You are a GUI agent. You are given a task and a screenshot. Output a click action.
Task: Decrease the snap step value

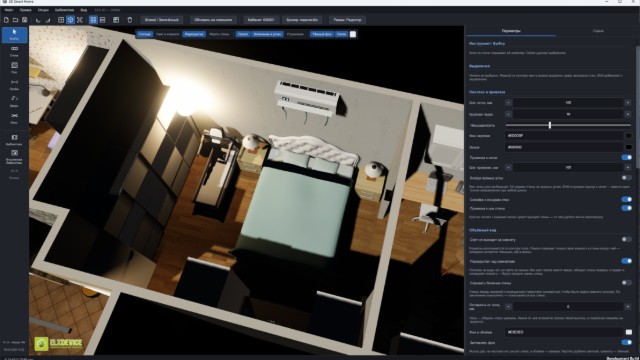click(508, 167)
